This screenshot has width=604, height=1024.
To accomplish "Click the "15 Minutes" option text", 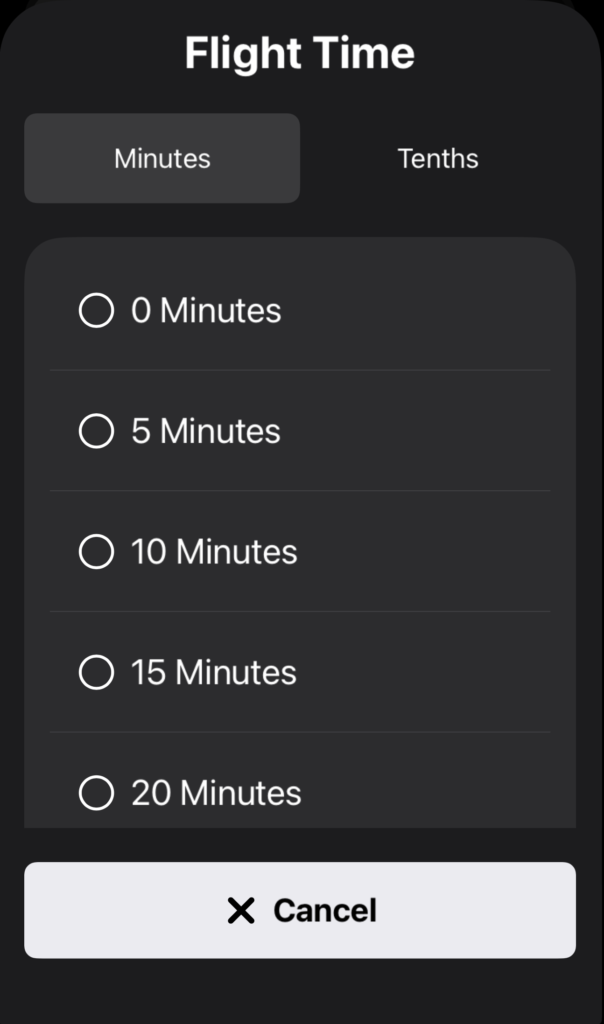I will pos(214,672).
